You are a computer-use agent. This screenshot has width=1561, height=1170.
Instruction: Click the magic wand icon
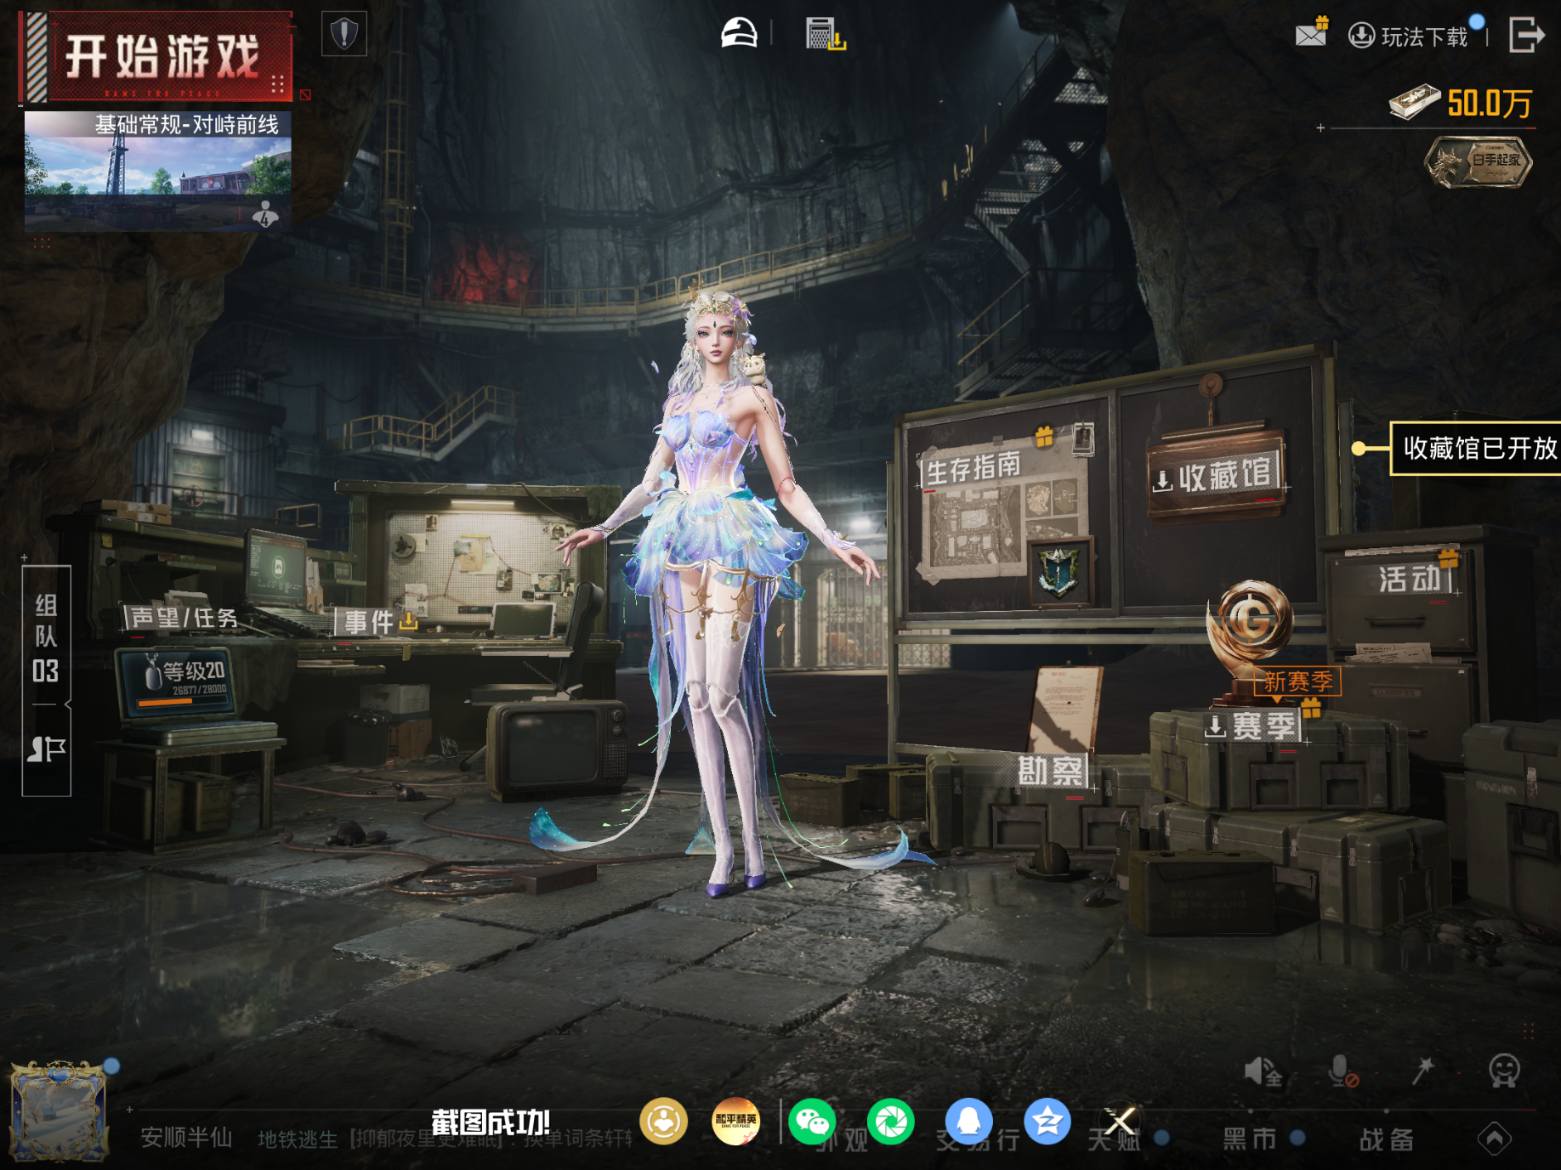[1422, 1070]
